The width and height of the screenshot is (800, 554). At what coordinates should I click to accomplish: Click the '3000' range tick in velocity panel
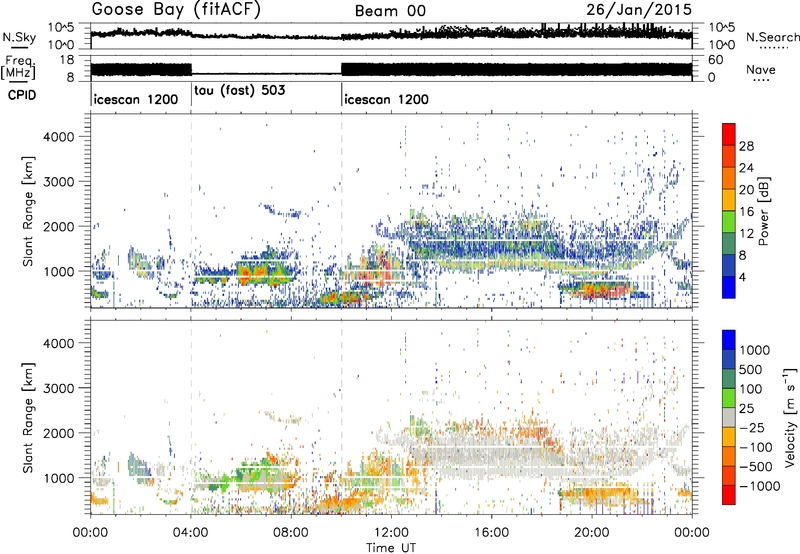[x=59, y=388]
